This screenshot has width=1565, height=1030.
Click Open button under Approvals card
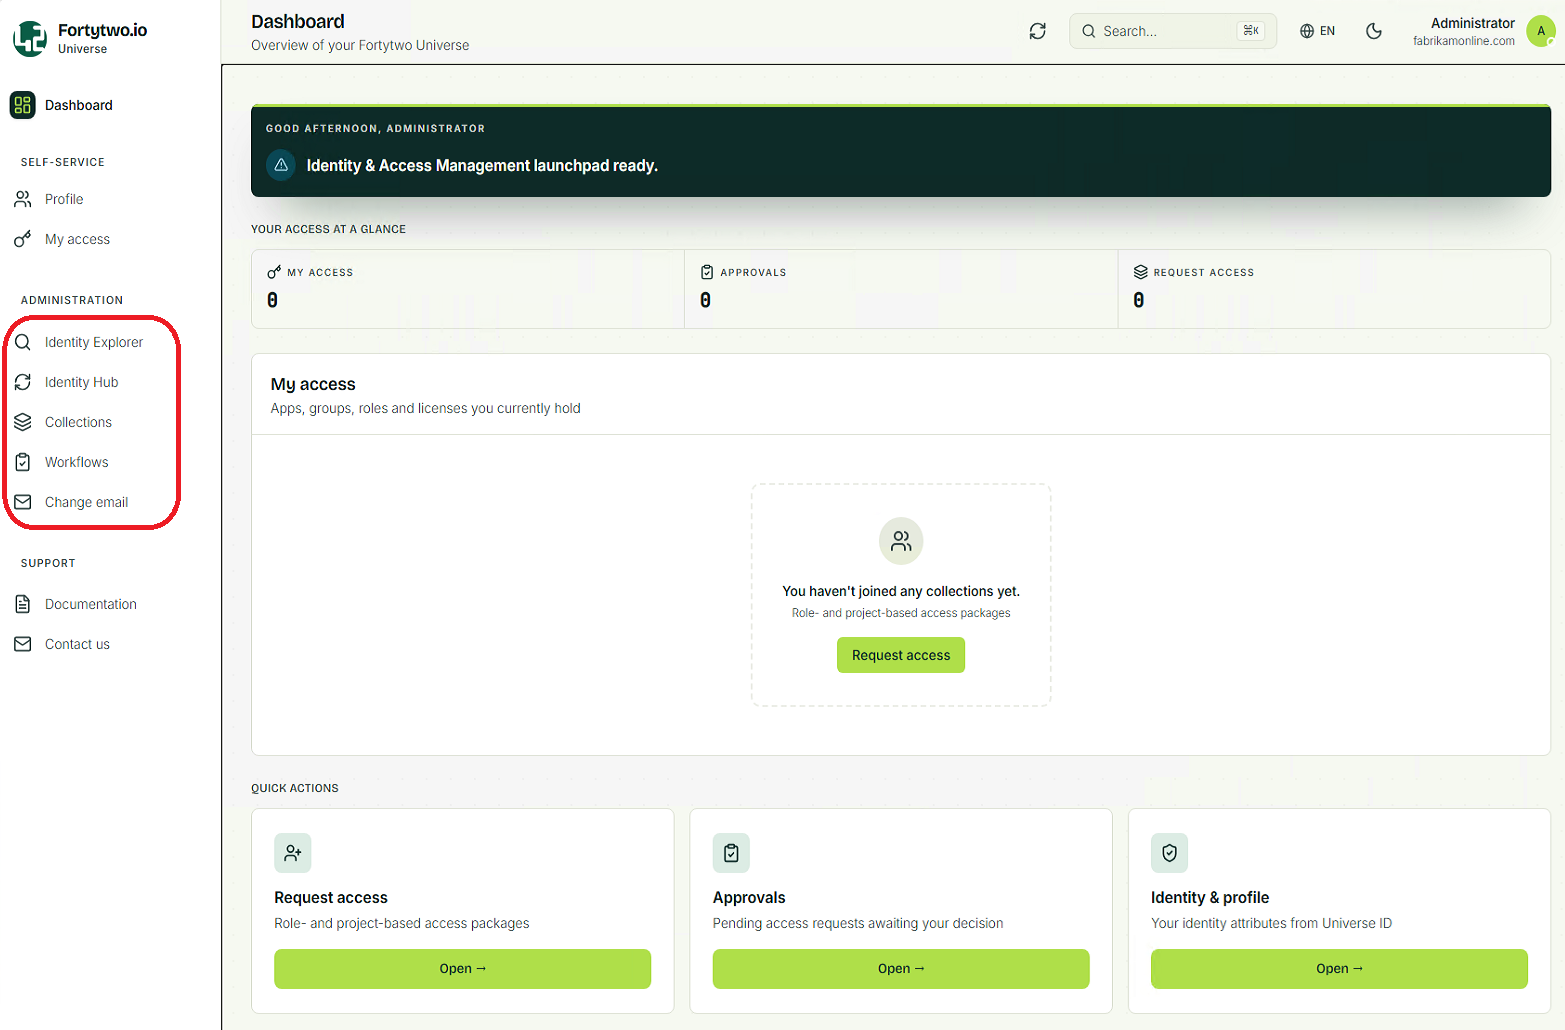pyautogui.click(x=901, y=969)
